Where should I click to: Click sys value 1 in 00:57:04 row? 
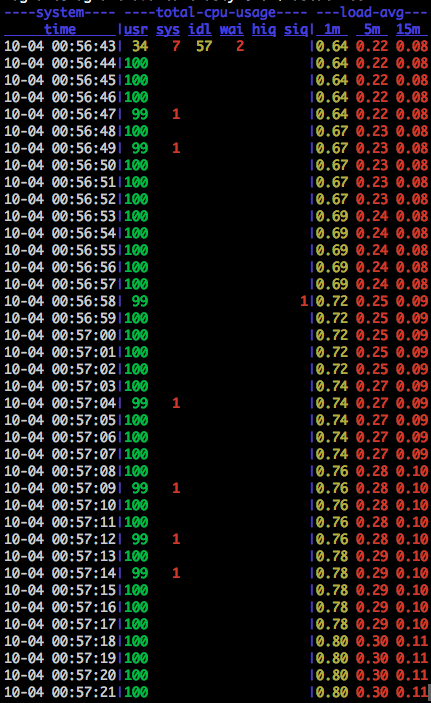176,403
